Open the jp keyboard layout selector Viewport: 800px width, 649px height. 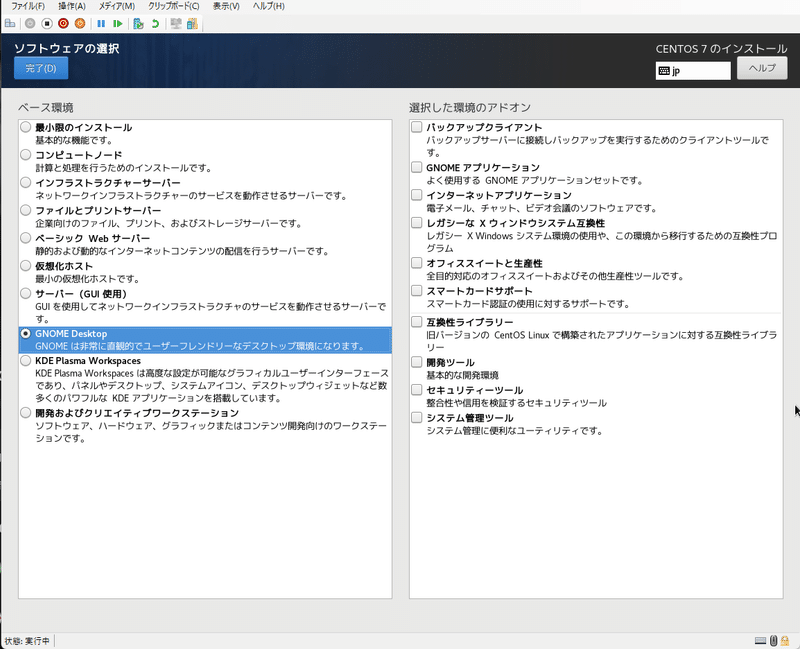click(693, 70)
